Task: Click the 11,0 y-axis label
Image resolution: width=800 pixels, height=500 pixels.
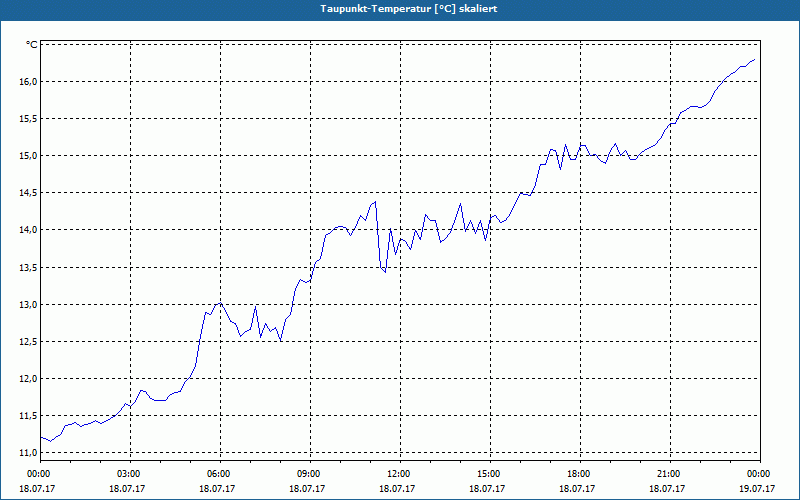Action: pyautogui.click(x=28, y=453)
